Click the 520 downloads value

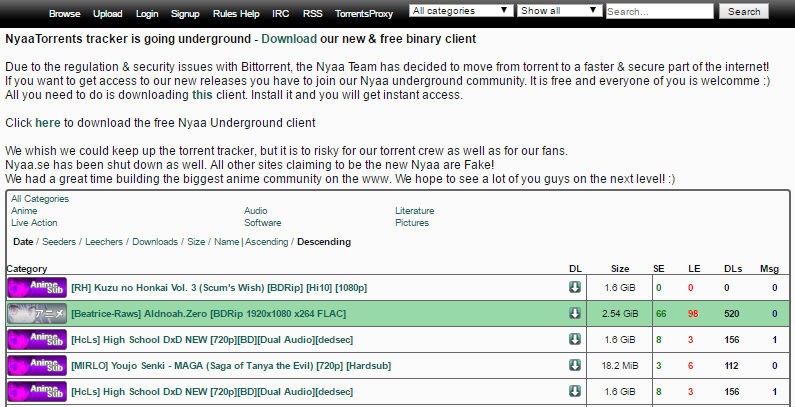pos(732,314)
